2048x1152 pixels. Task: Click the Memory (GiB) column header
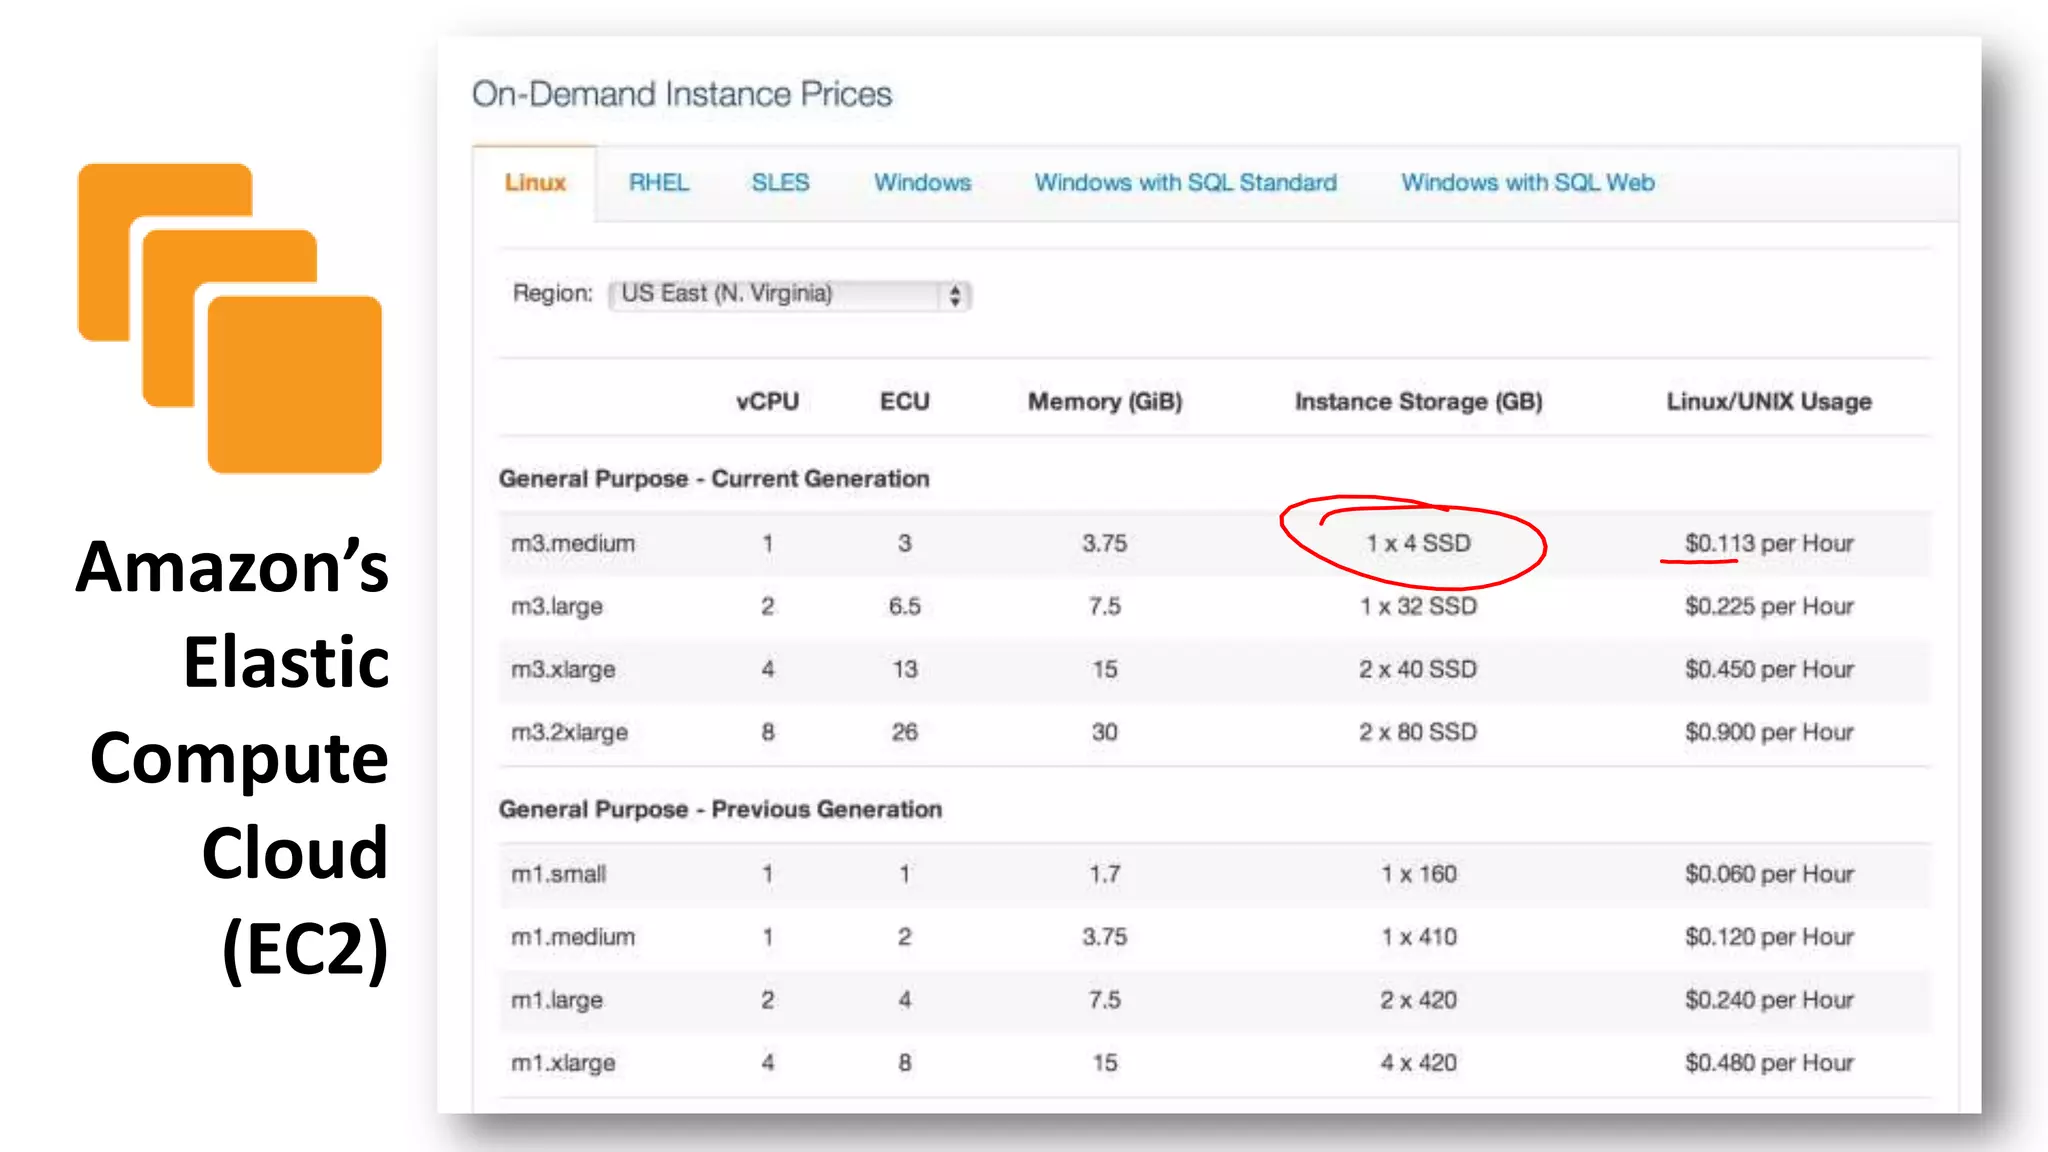[x=1105, y=402]
